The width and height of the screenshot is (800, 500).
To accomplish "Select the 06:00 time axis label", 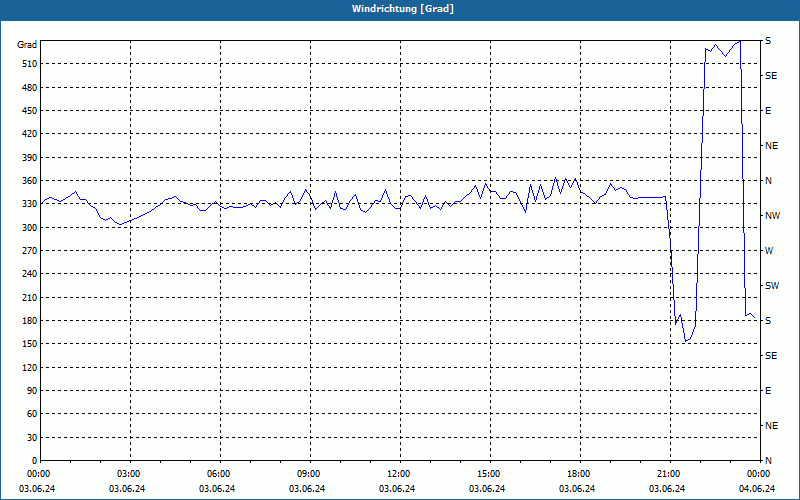I will tap(218, 474).
